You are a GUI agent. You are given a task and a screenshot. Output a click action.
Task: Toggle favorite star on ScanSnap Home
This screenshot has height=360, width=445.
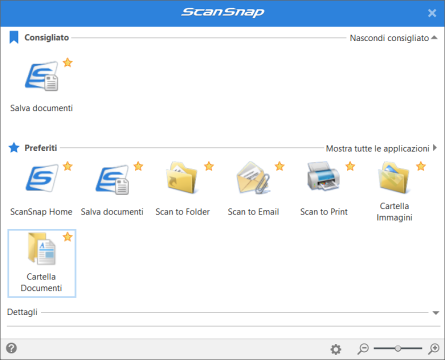coord(68,166)
